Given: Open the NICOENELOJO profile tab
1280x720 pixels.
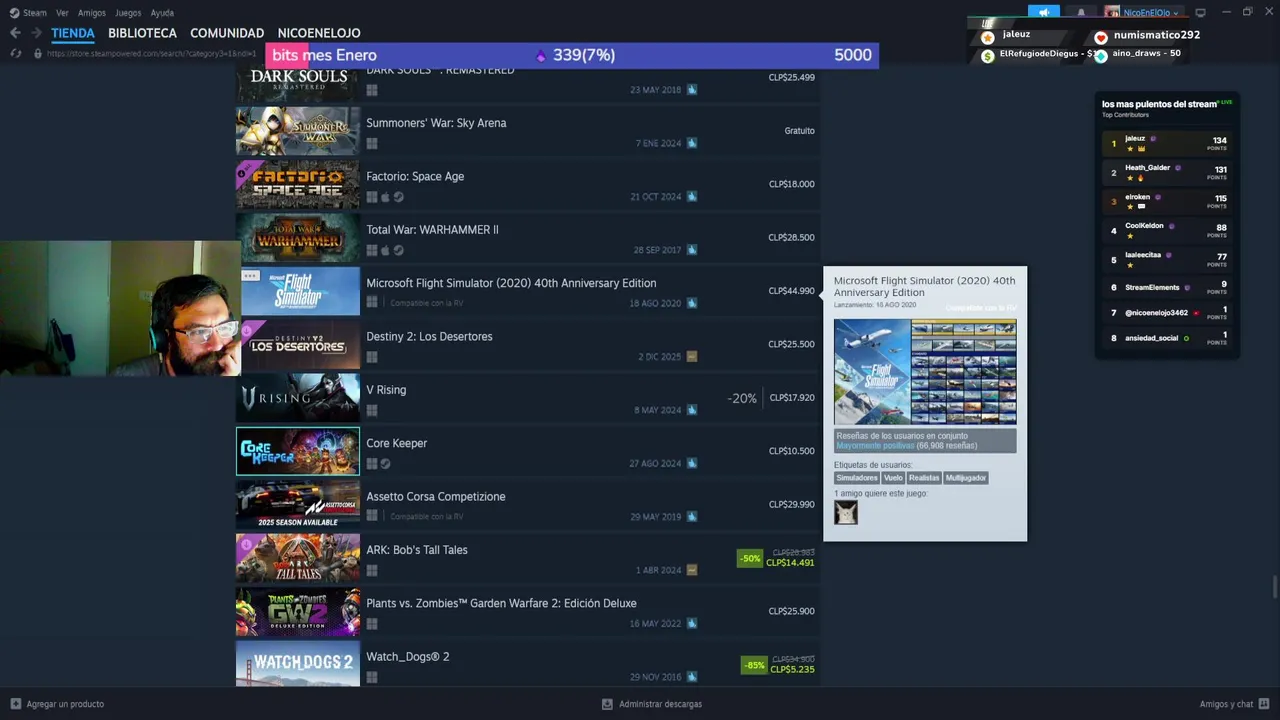Looking at the screenshot, I should 319,33.
